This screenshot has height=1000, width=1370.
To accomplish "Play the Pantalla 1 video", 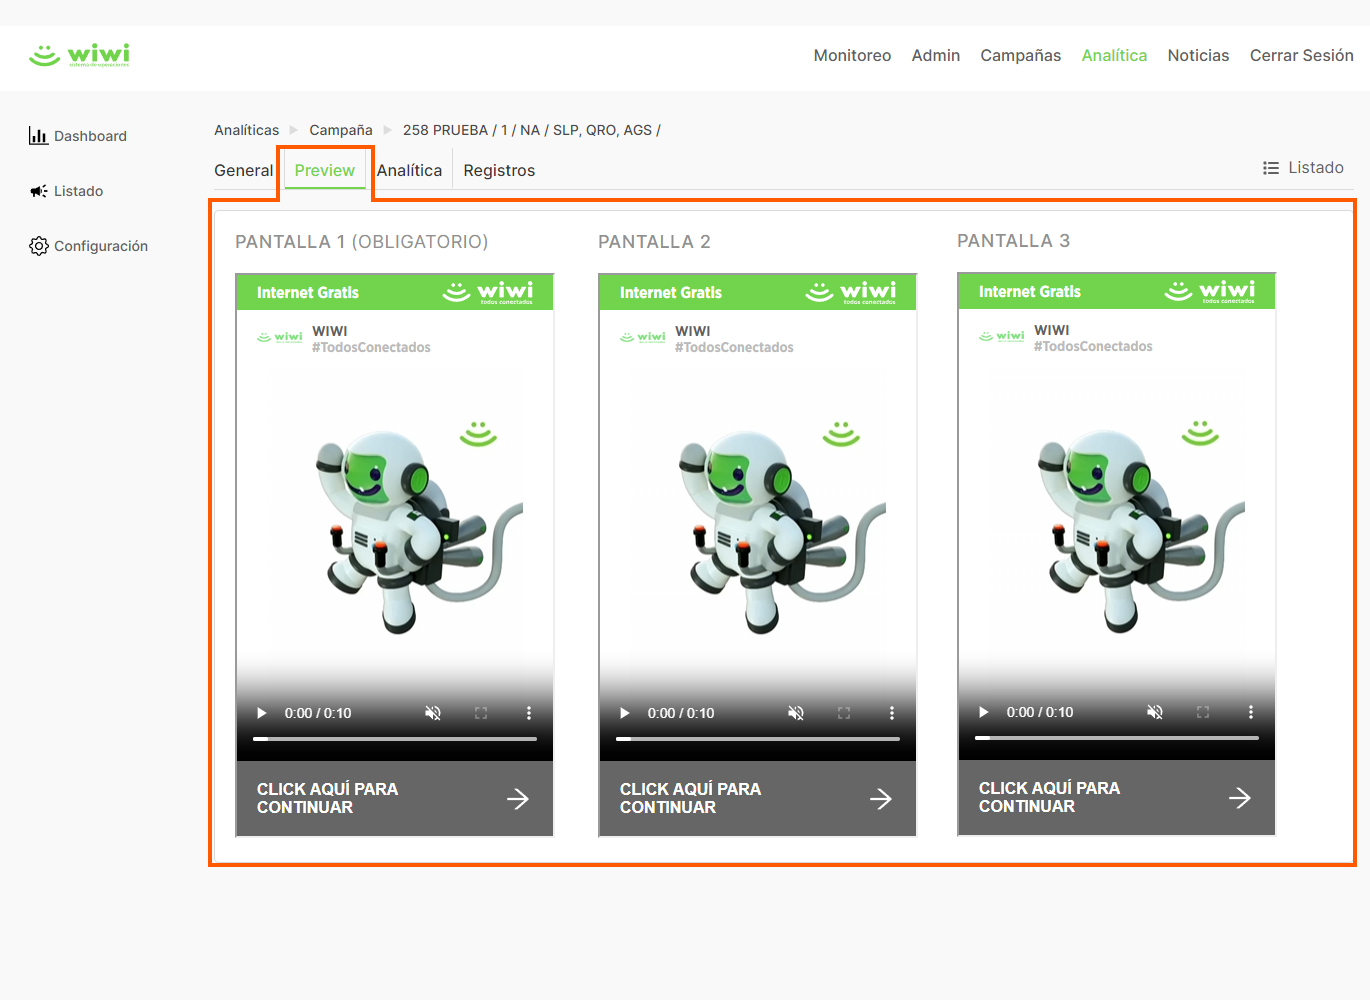I will click(x=262, y=713).
